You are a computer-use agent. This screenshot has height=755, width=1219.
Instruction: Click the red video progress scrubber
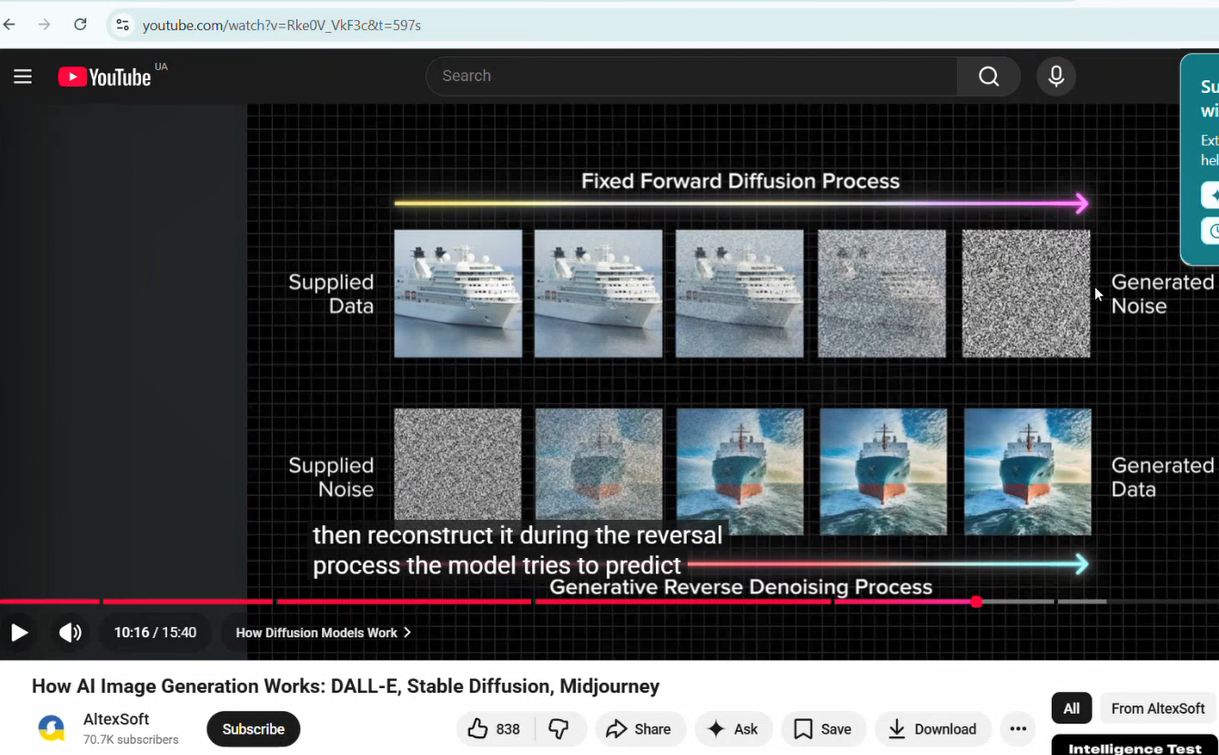tap(976, 602)
